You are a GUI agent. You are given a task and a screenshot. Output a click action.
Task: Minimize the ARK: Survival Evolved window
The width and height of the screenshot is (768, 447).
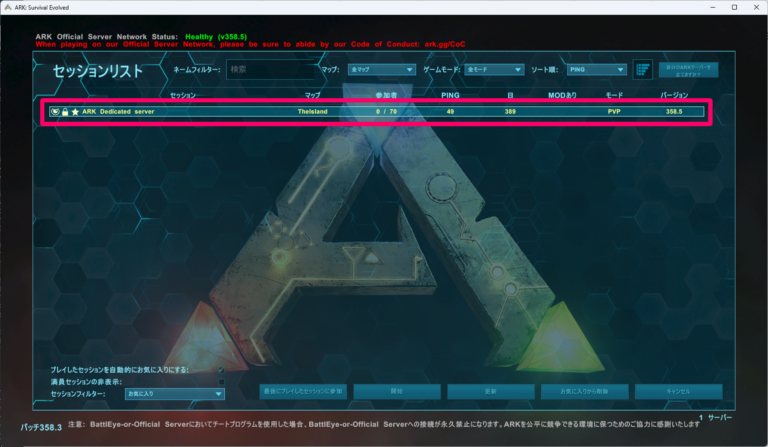[x=713, y=7]
